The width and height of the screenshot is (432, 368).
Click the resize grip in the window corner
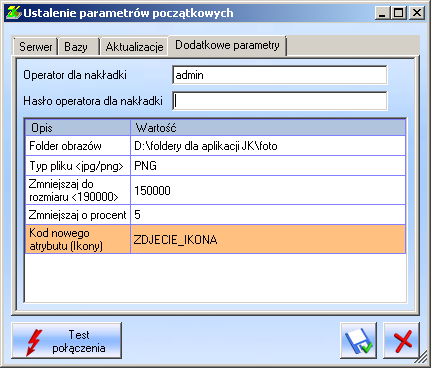click(x=422, y=358)
